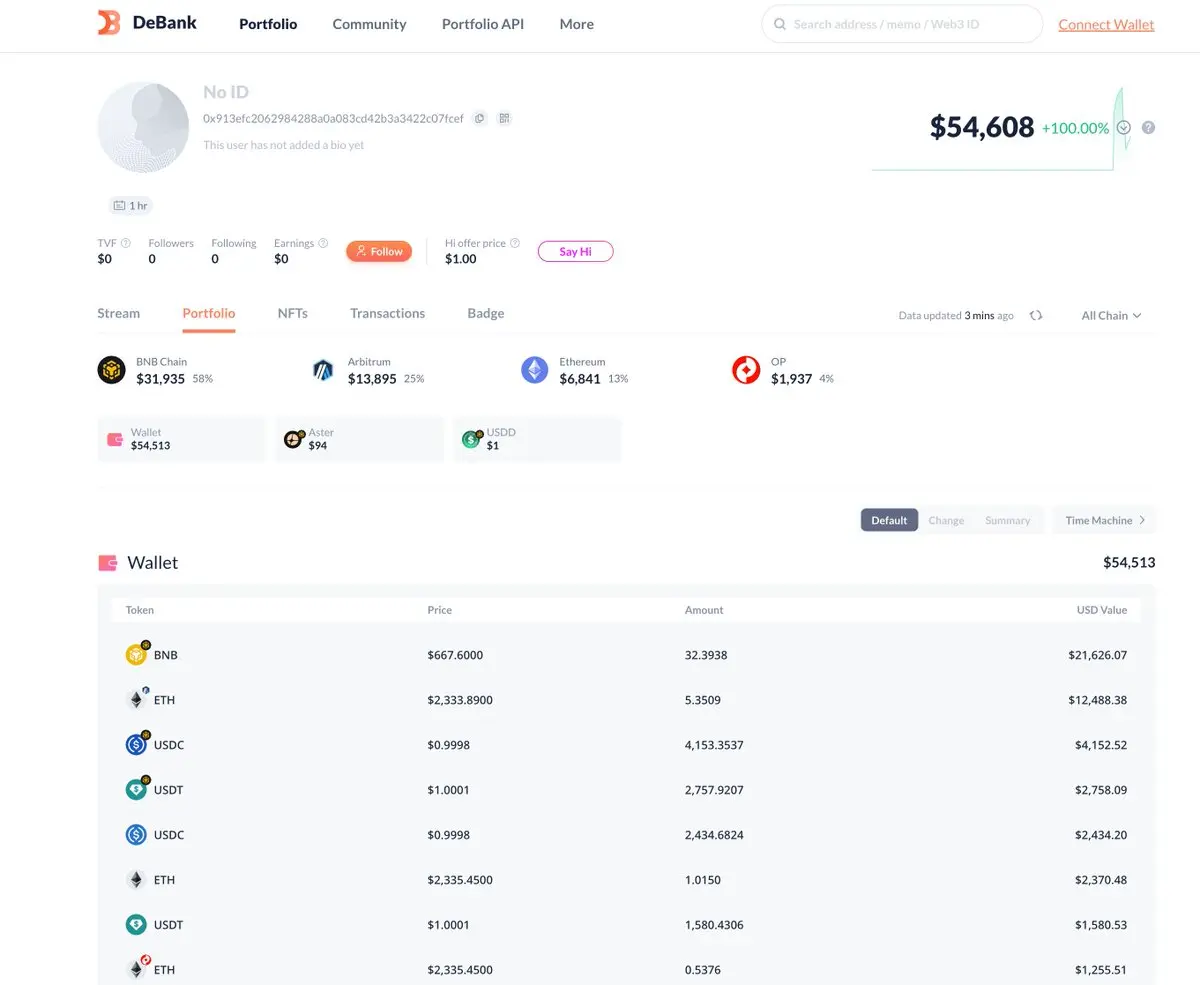This screenshot has width=1200, height=985.
Task: Switch to the Stream tab
Action: click(x=118, y=313)
